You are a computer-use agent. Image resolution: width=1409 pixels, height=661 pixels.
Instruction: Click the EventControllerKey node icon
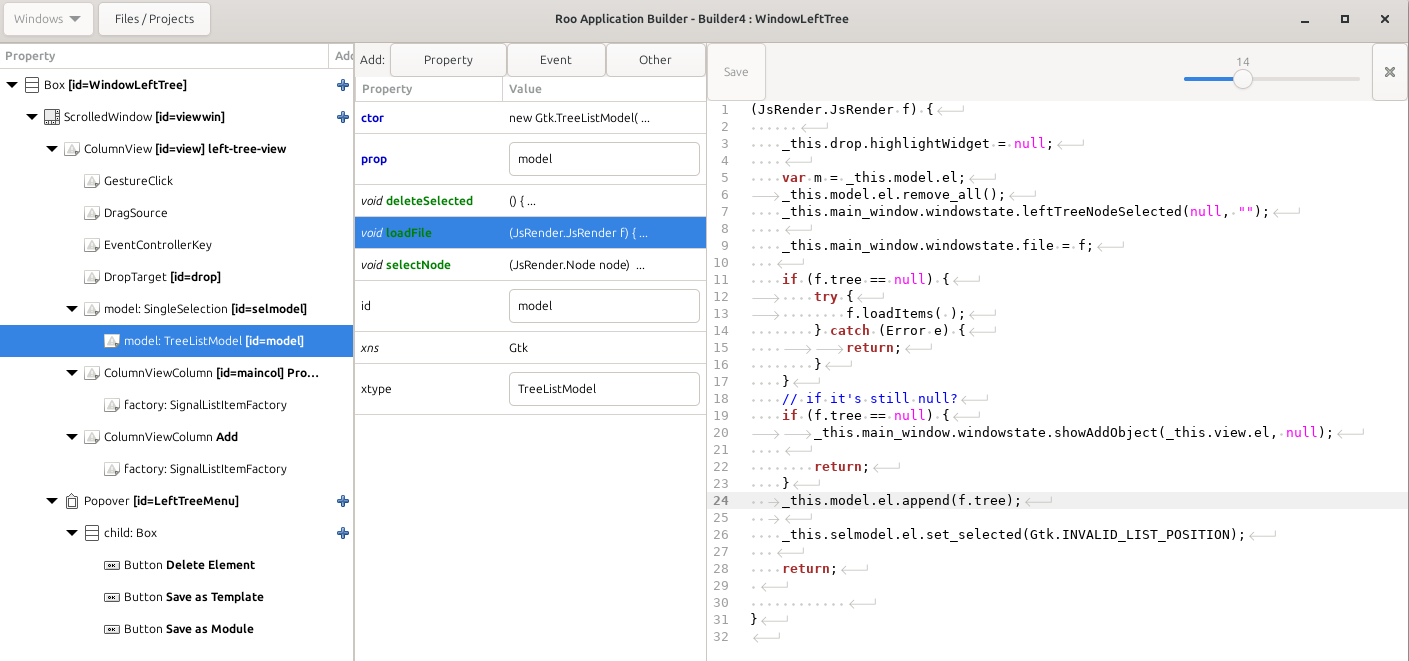point(92,245)
